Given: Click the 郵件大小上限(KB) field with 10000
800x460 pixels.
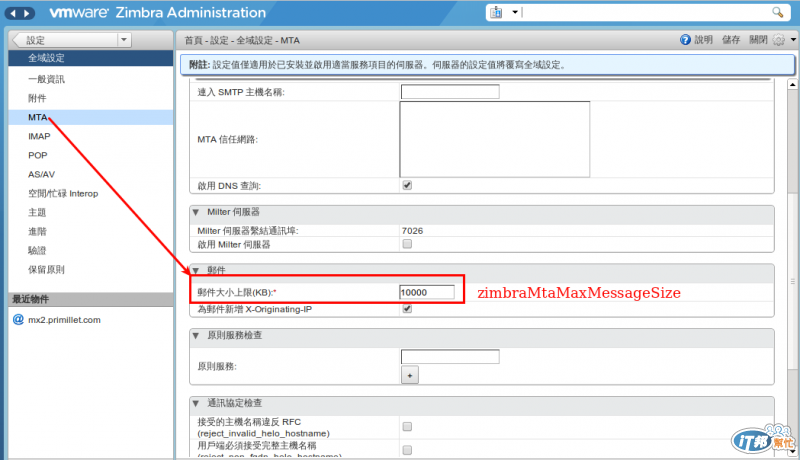Looking at the screenshot, I should click(427, 292).
